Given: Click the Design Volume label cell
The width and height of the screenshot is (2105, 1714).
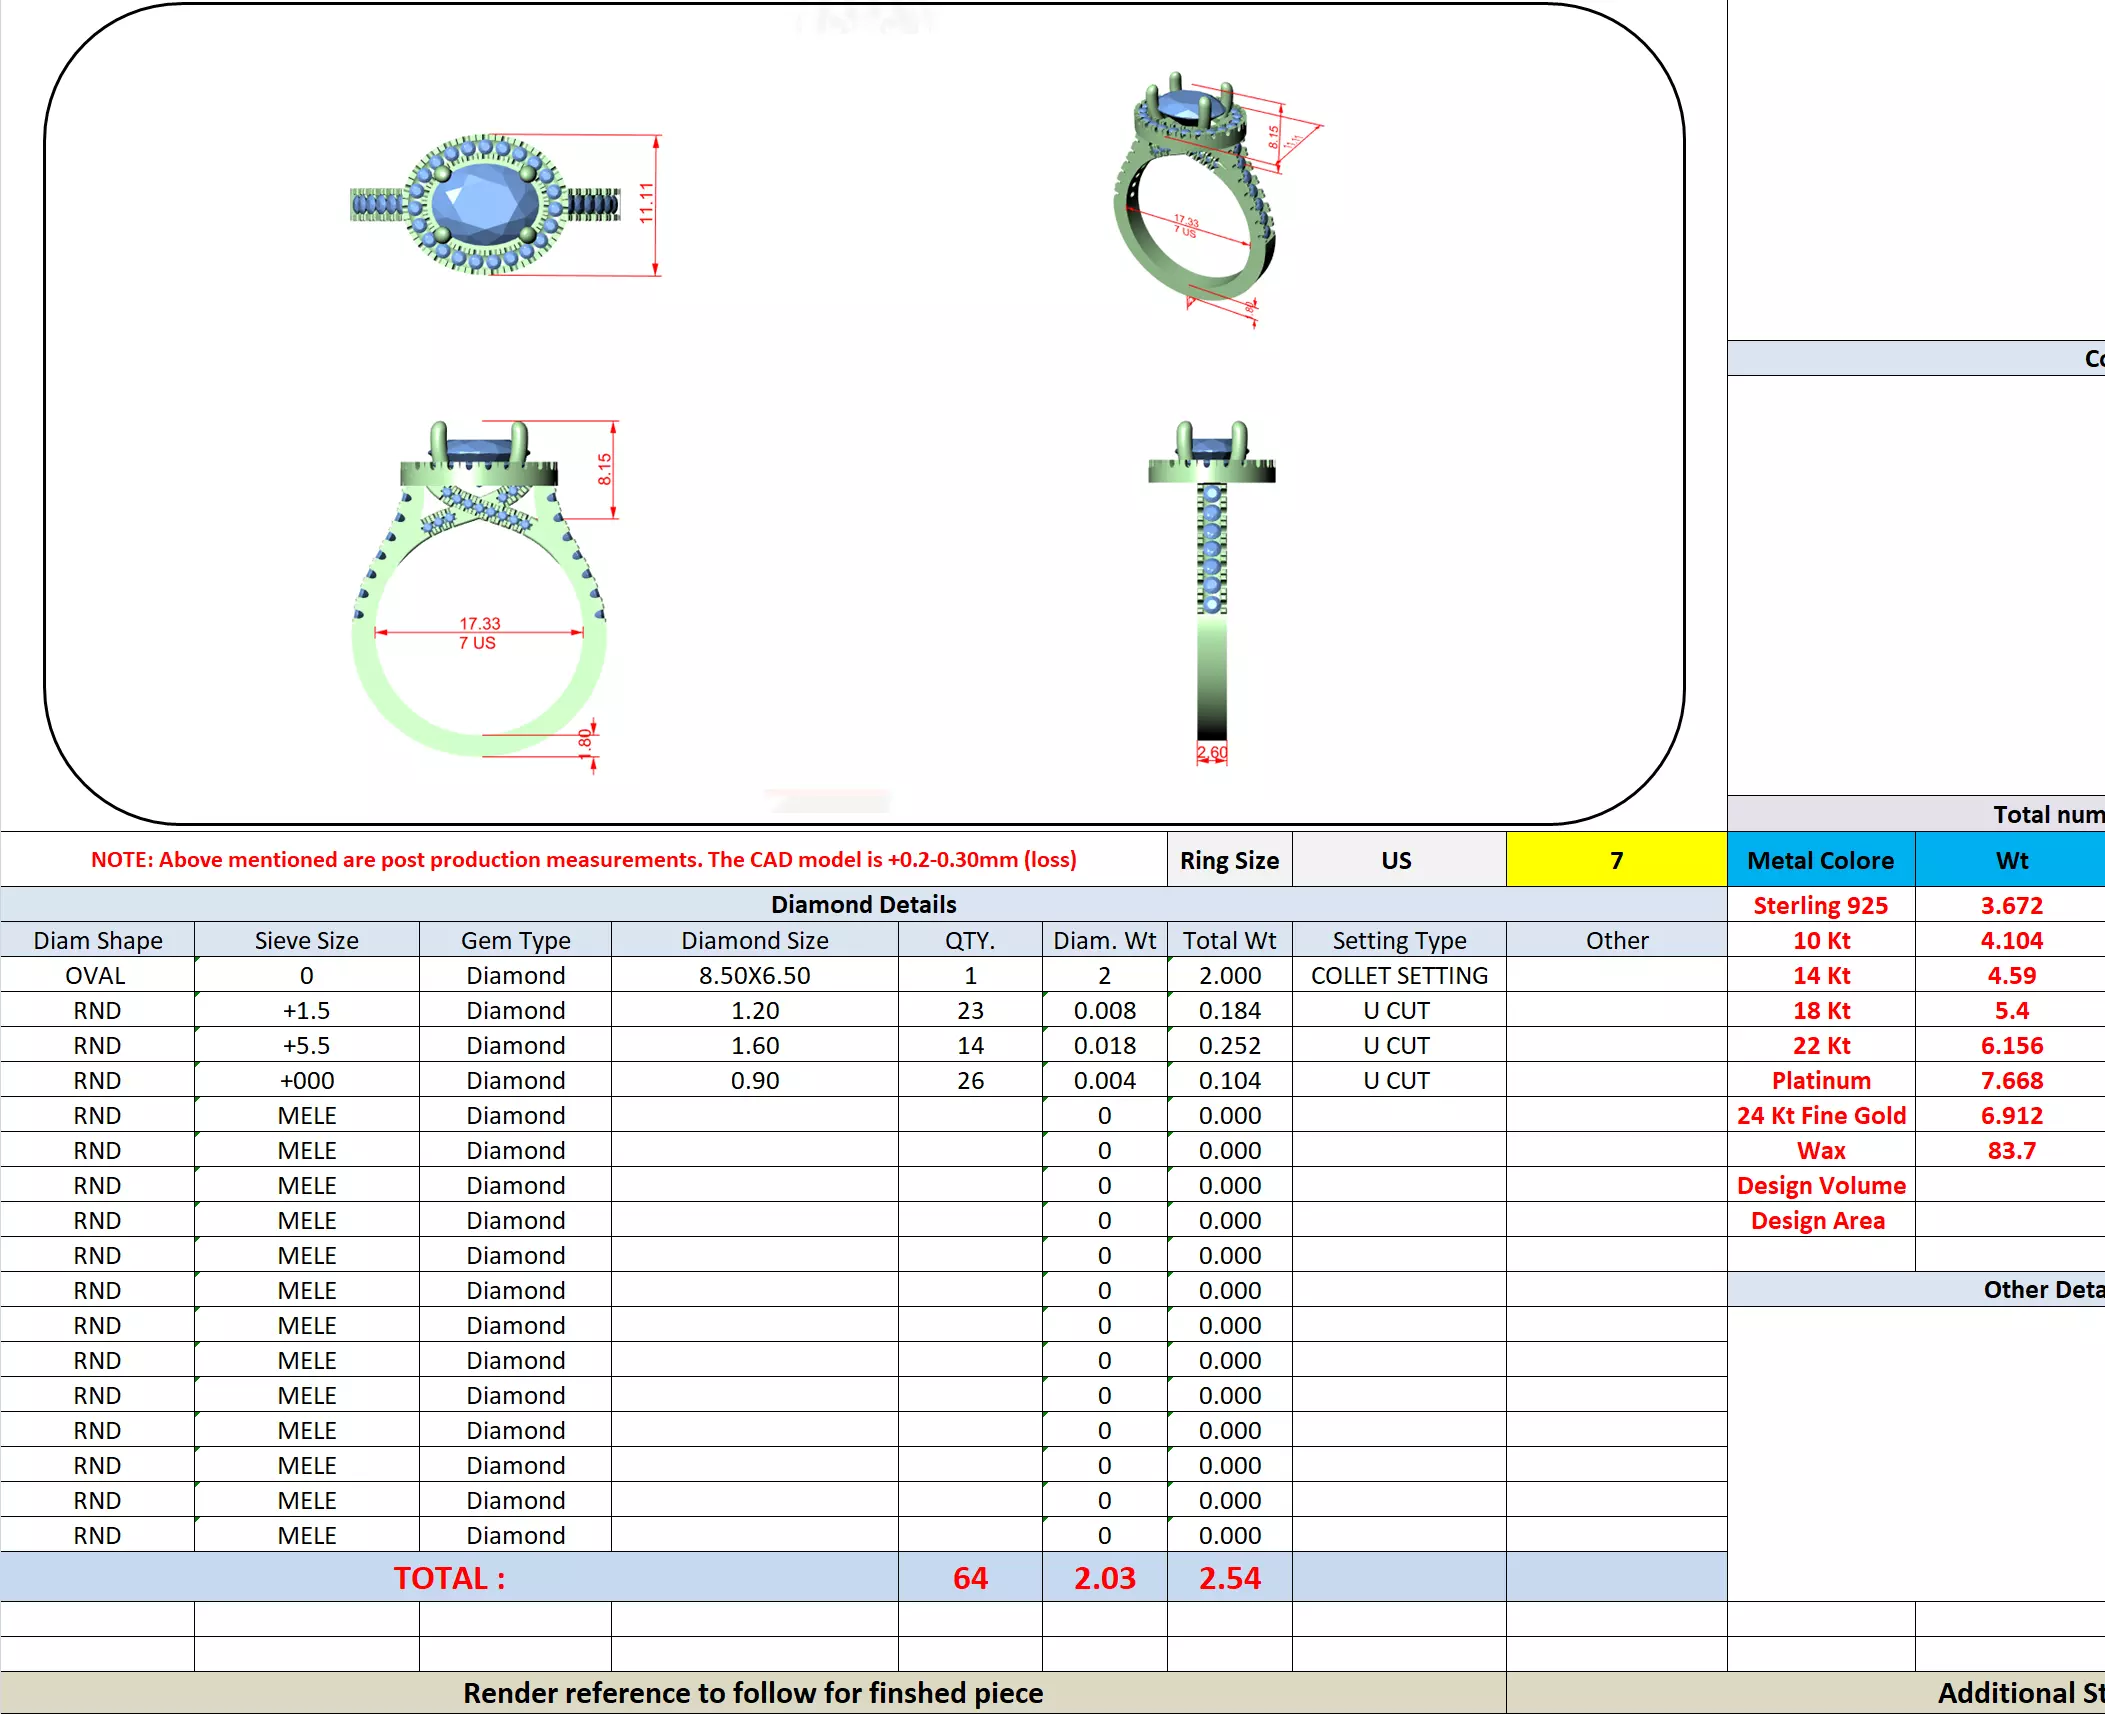Looking at the screenshot, I should [1820, 1185].
